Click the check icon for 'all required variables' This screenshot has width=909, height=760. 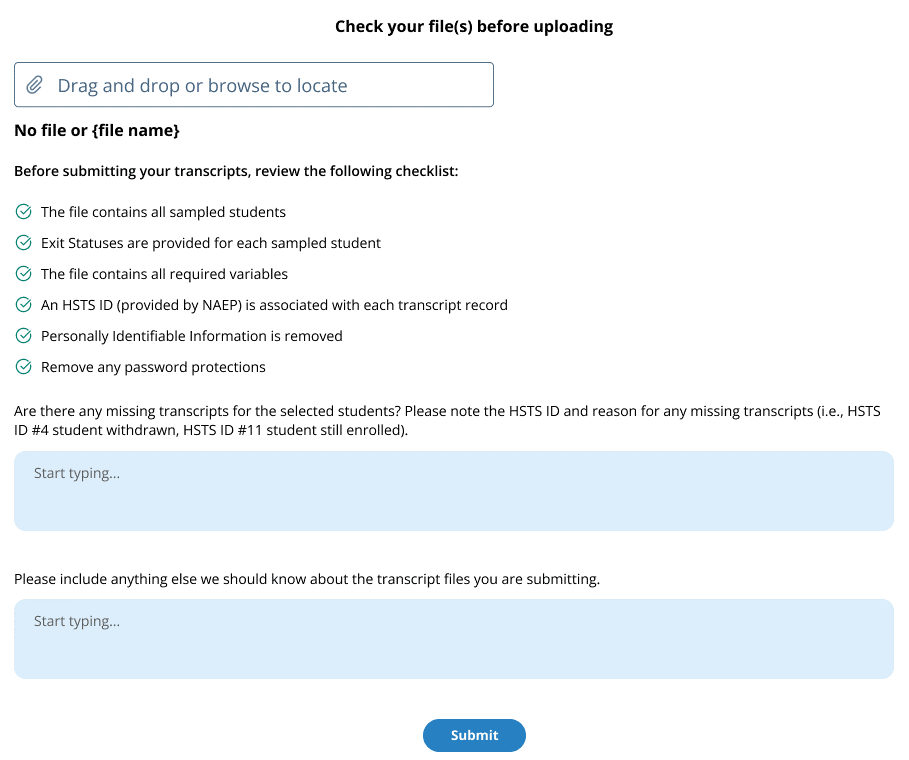click(x=24, y=274)
